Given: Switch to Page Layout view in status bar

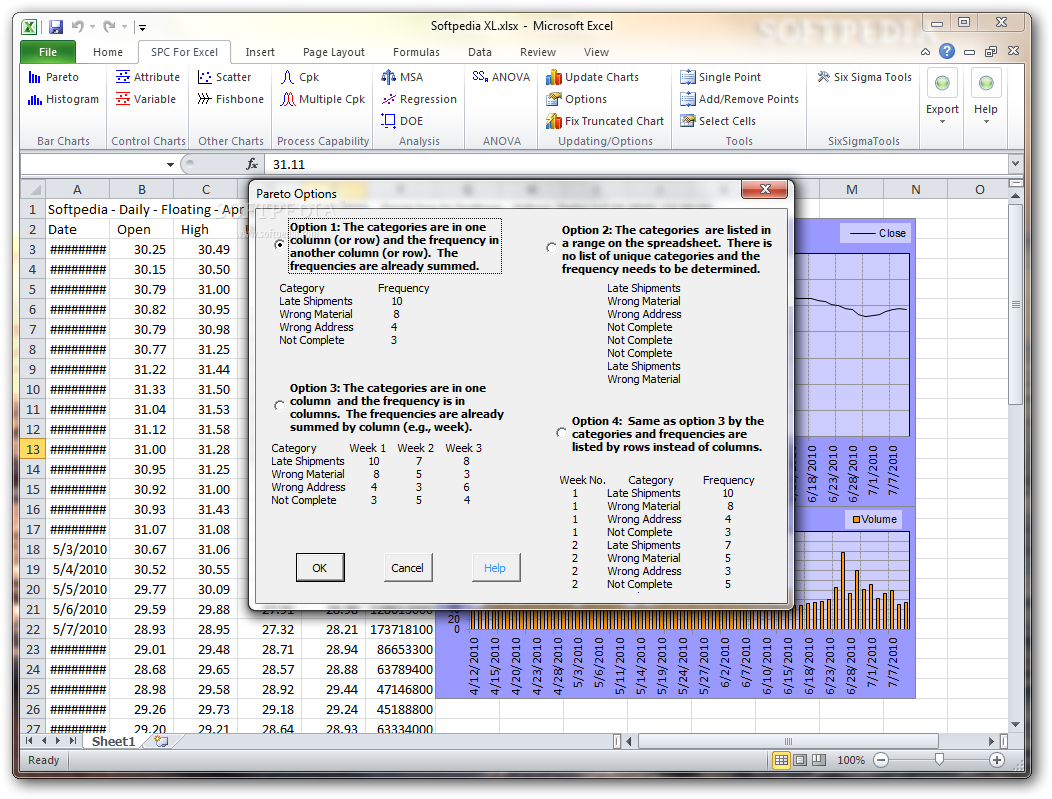Looking at the screenshot, I should click(x=800, y=760).
